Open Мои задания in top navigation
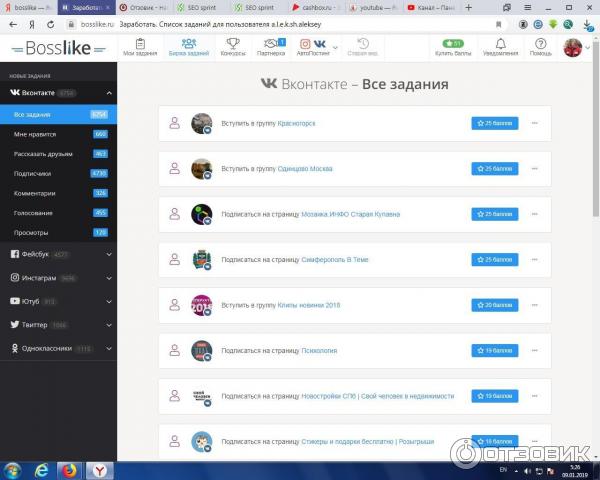 [140, 47]
